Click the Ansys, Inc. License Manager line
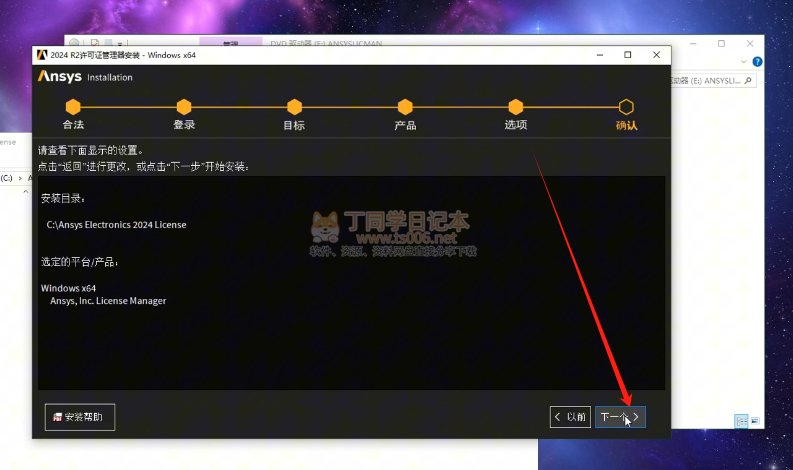The image size is (793, 470). tap(108, 301)
